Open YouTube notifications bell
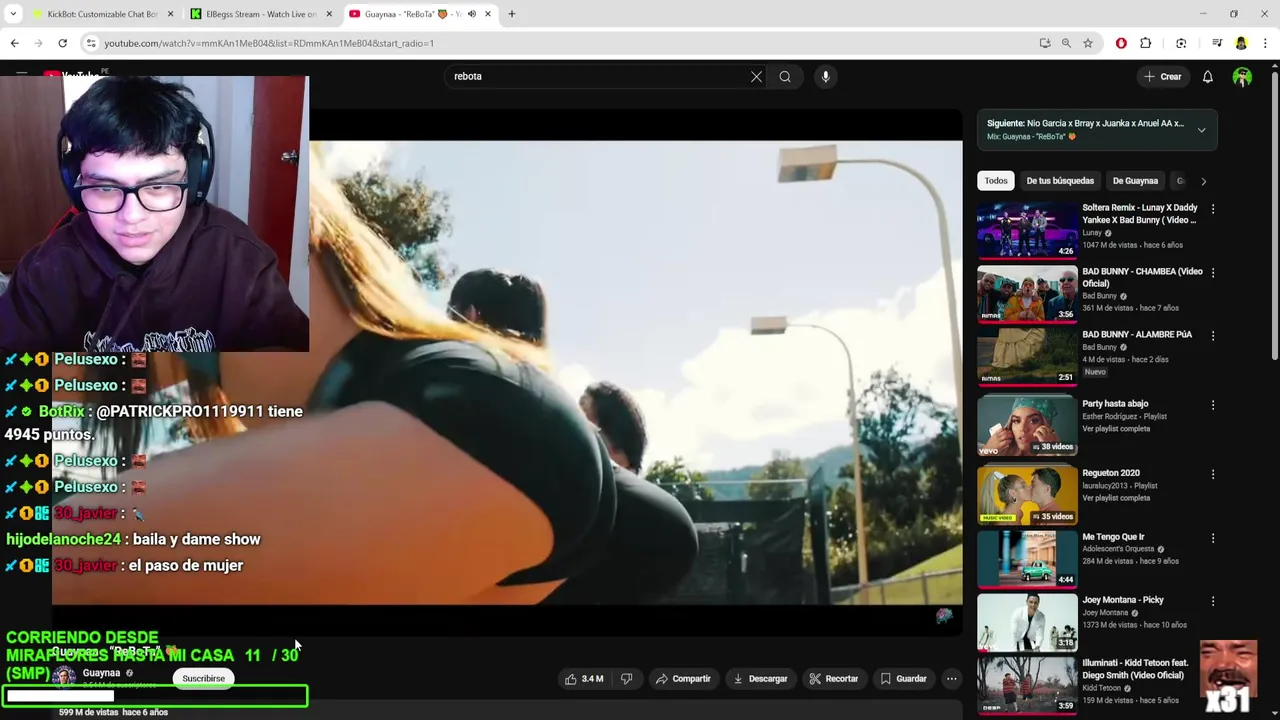This screenshot has height=720, width=1280. click(x=1207, y=76)
